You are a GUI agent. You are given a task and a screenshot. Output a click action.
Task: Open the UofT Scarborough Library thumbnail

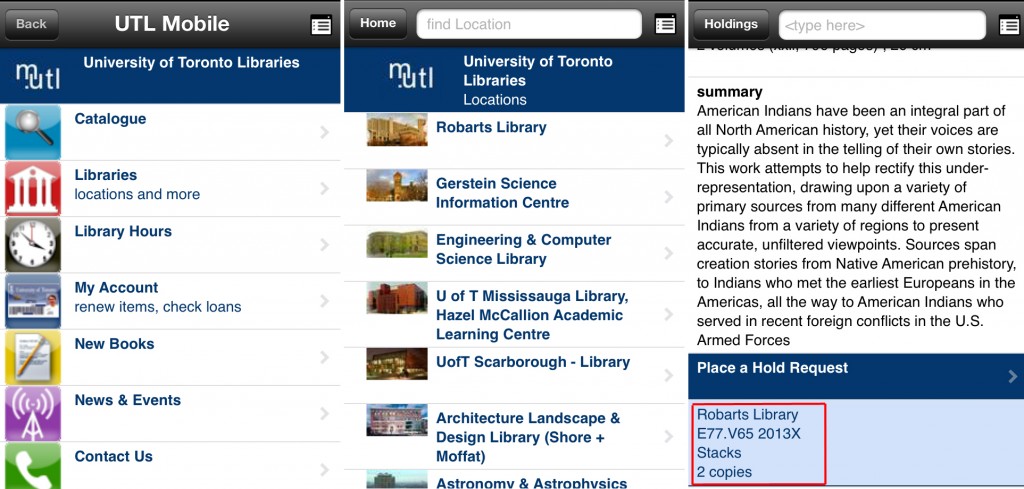click(x=397, y=364)
